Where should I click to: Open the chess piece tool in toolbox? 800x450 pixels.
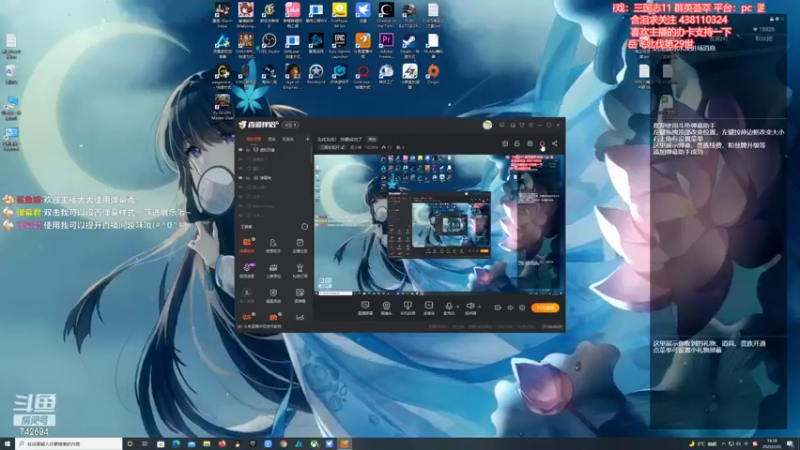[299, 269]
